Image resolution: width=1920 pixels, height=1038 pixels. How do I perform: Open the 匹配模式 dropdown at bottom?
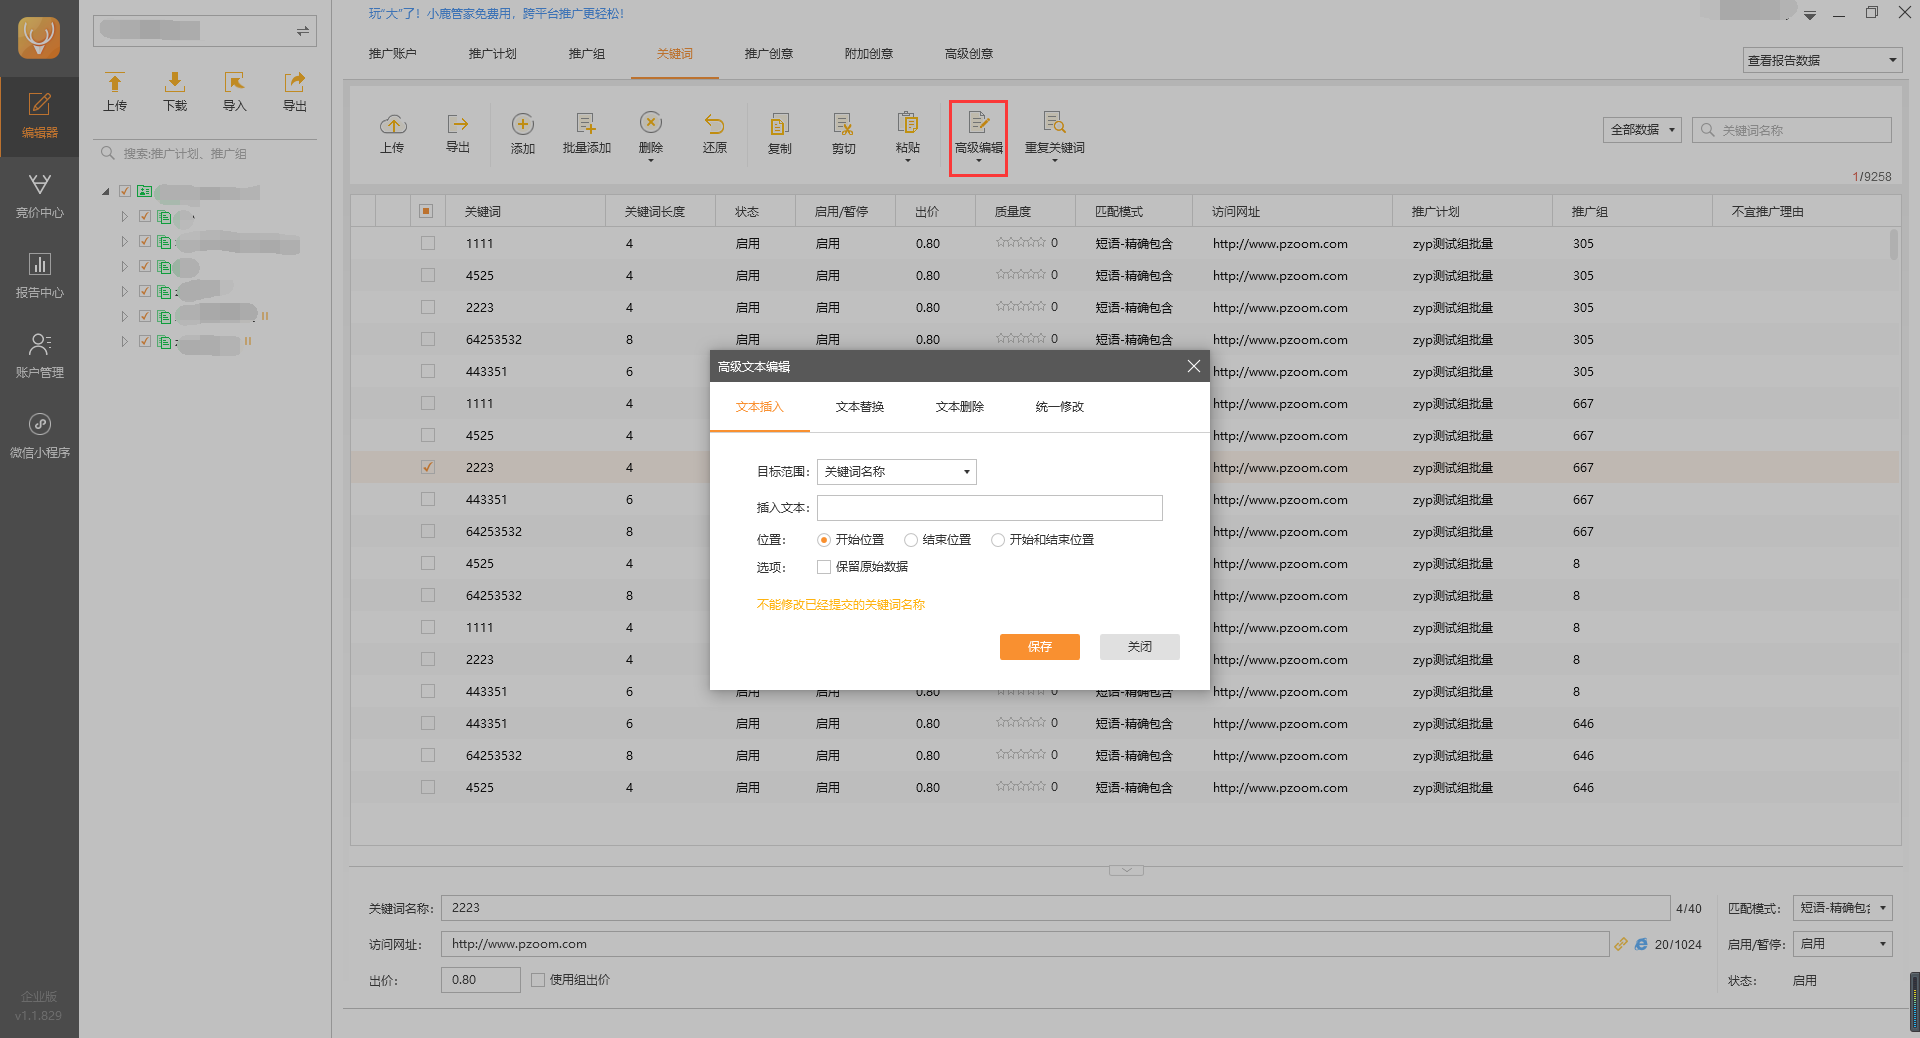coord(1842,908)
